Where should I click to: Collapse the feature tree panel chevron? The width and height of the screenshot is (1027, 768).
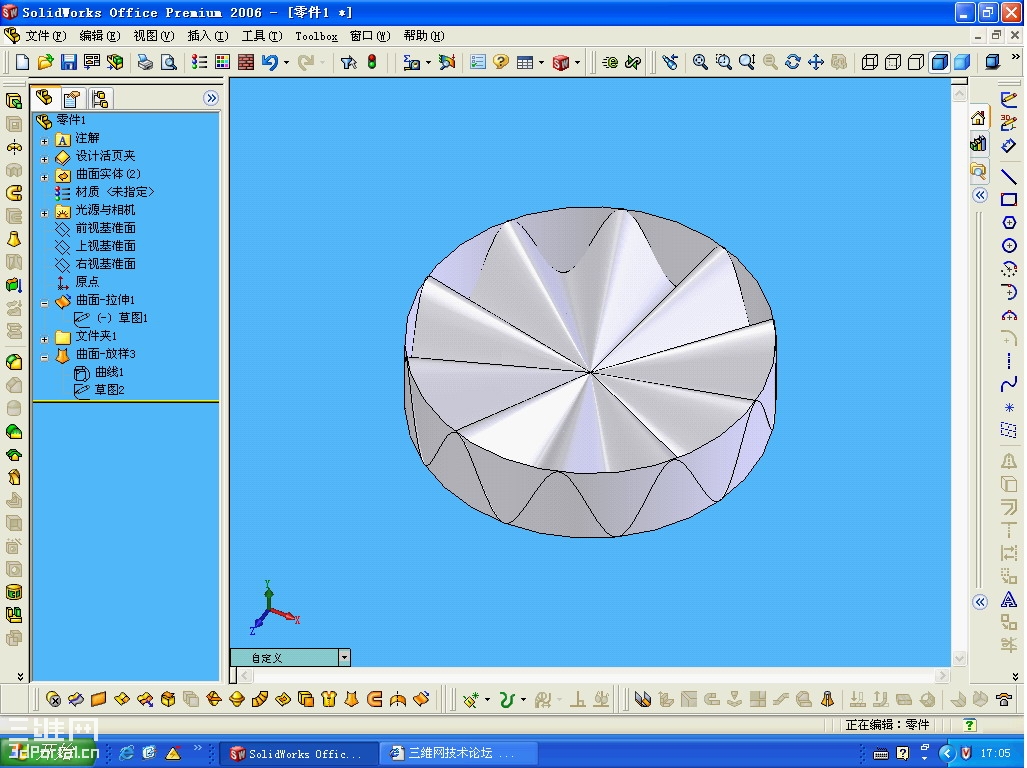point(211,98)
